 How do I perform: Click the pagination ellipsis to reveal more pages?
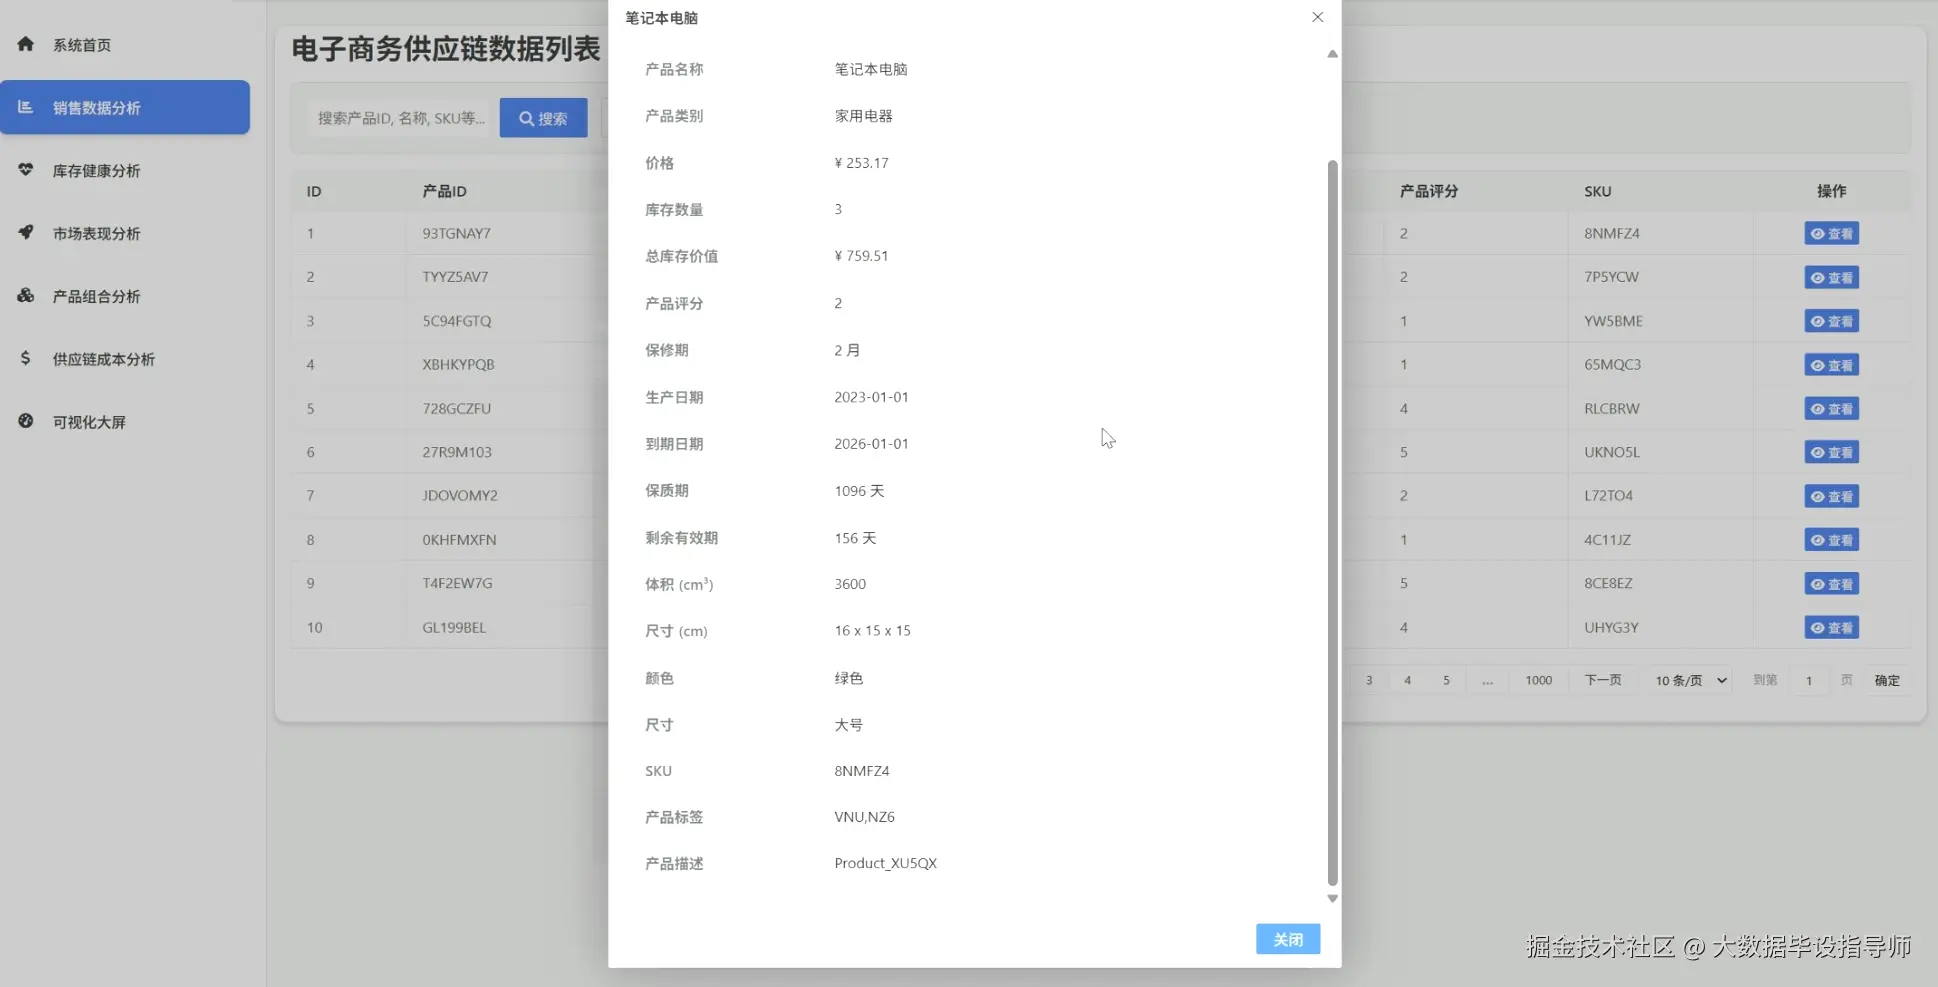pyautogui.click(x=1487, y=679)
